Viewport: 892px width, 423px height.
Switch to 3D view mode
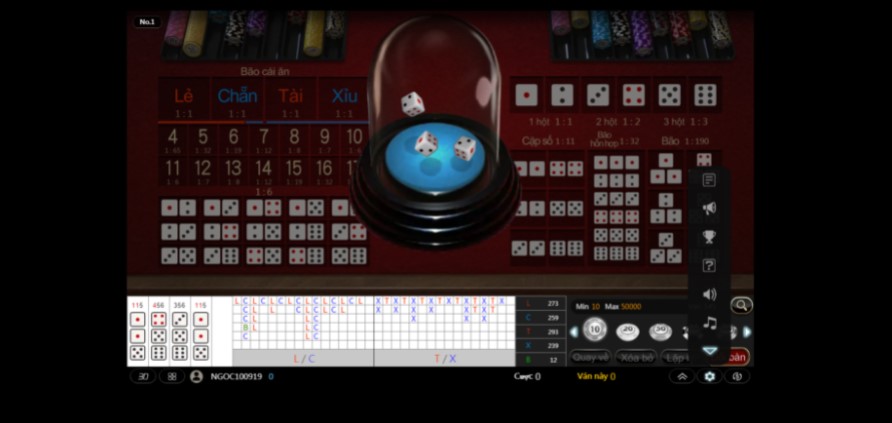pos(143,376)
